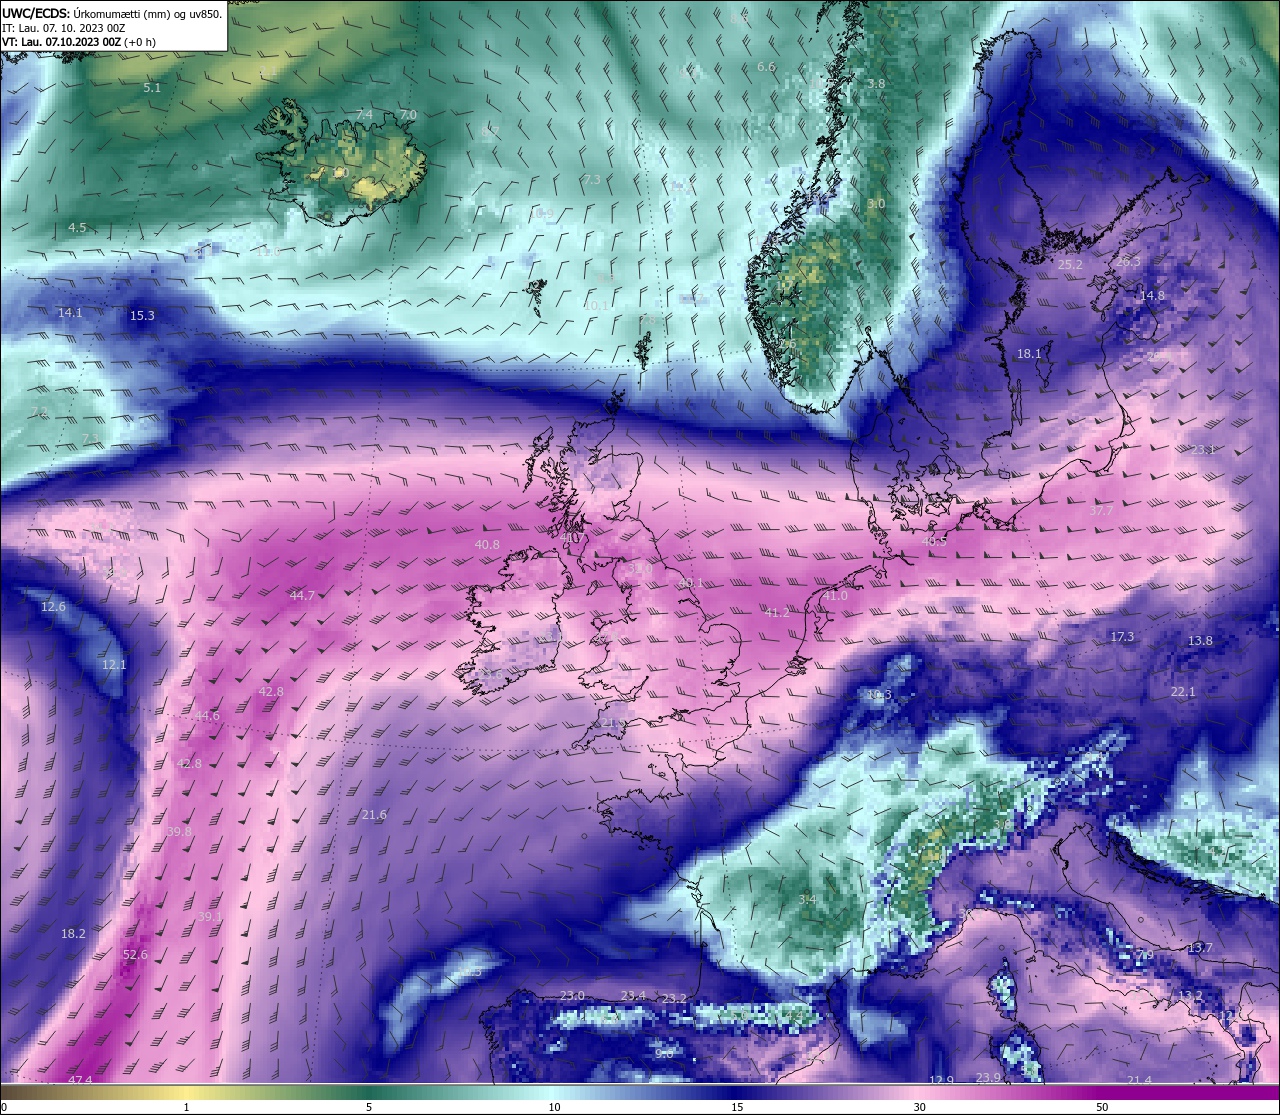Image resolution: width=1280 pixels, height=1115 pixels.
Task: Click the 4.5 value southwest of Iceland
Action: [77, 228]
